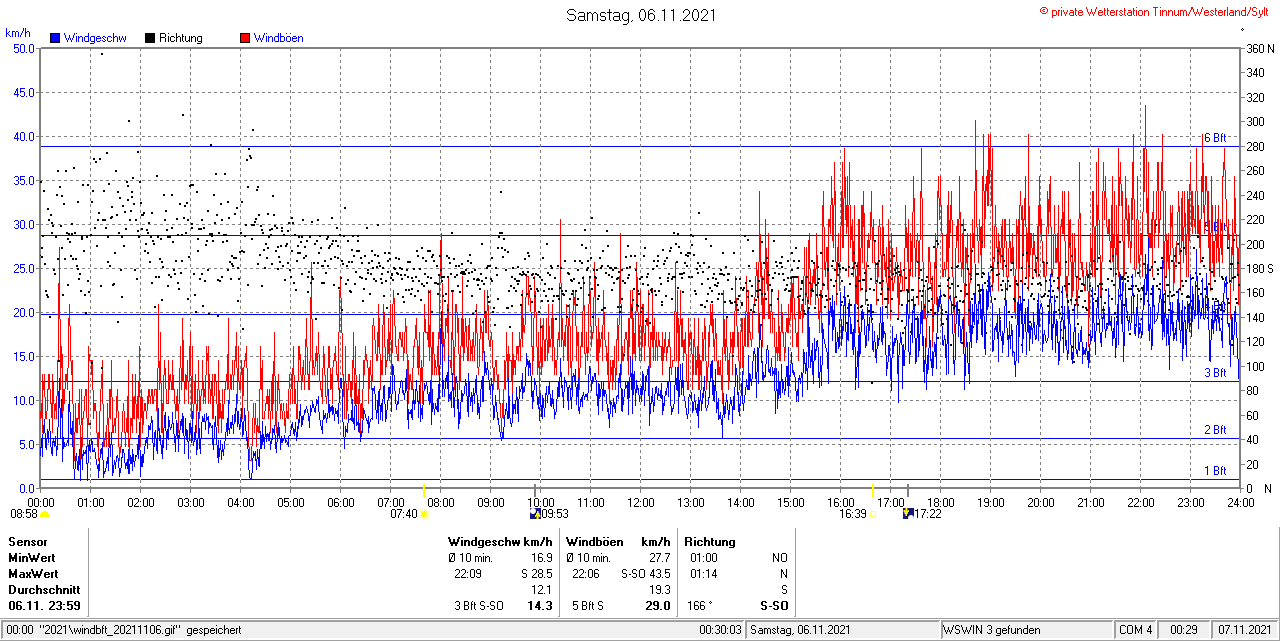
Task: Click the 12:00 tick on time axis
Action: click(641, 502)
